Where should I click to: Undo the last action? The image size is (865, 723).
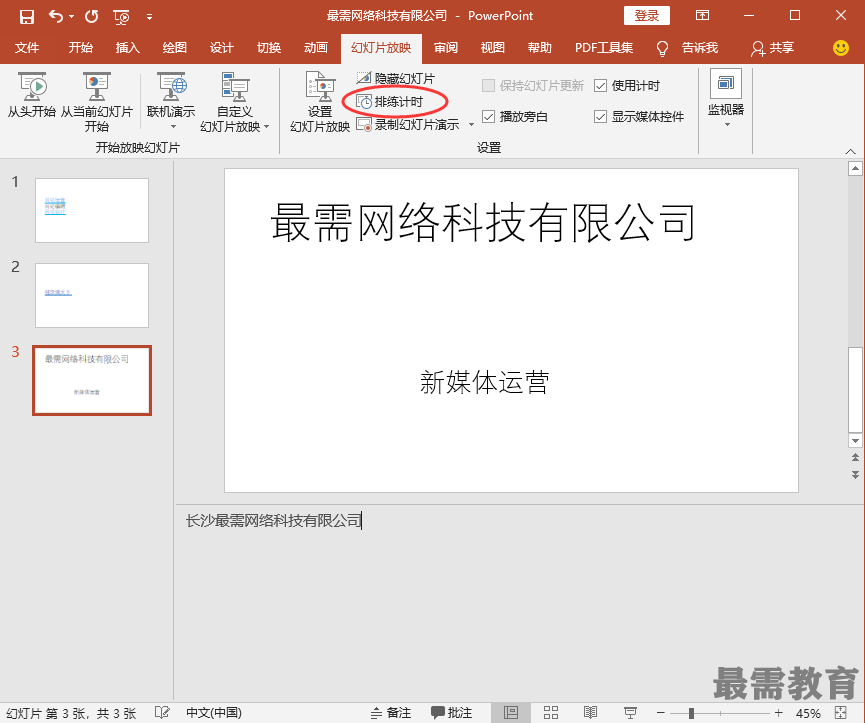point(56,16)
